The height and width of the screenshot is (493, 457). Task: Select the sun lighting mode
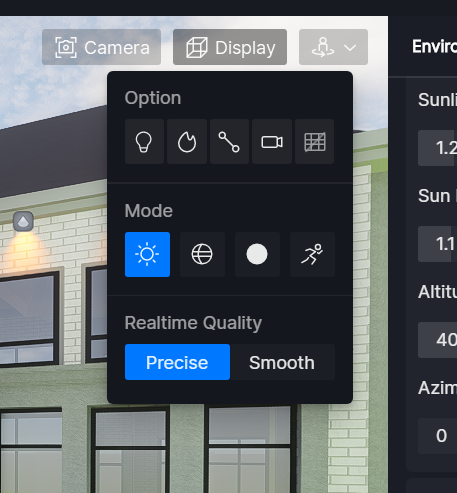point(147,254)
